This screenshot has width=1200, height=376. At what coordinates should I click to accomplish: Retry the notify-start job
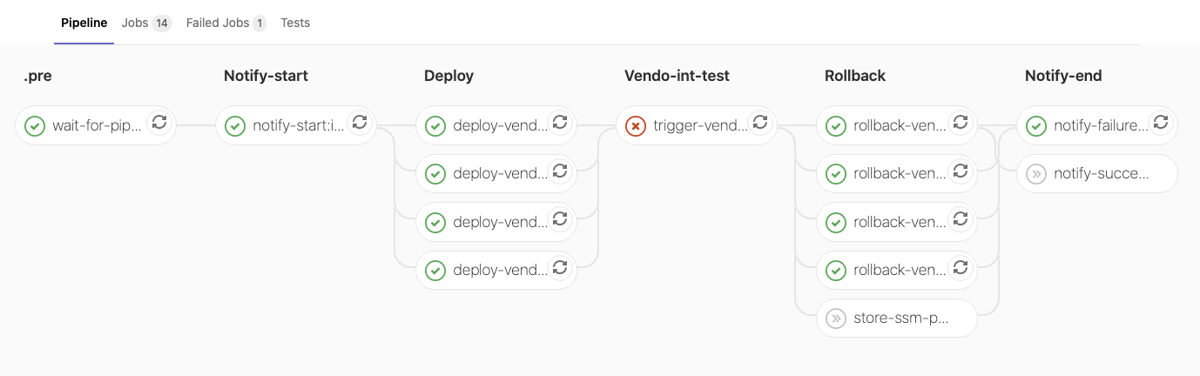[x=360, y=123]
